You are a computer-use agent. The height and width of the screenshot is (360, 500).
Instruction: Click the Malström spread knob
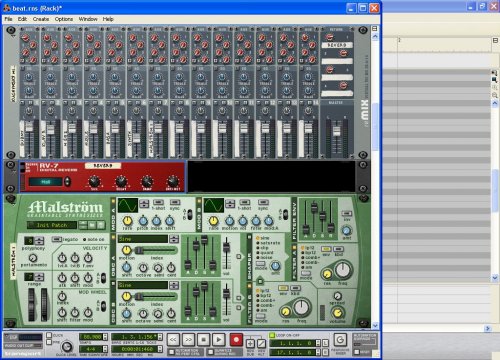click(337, 296)
